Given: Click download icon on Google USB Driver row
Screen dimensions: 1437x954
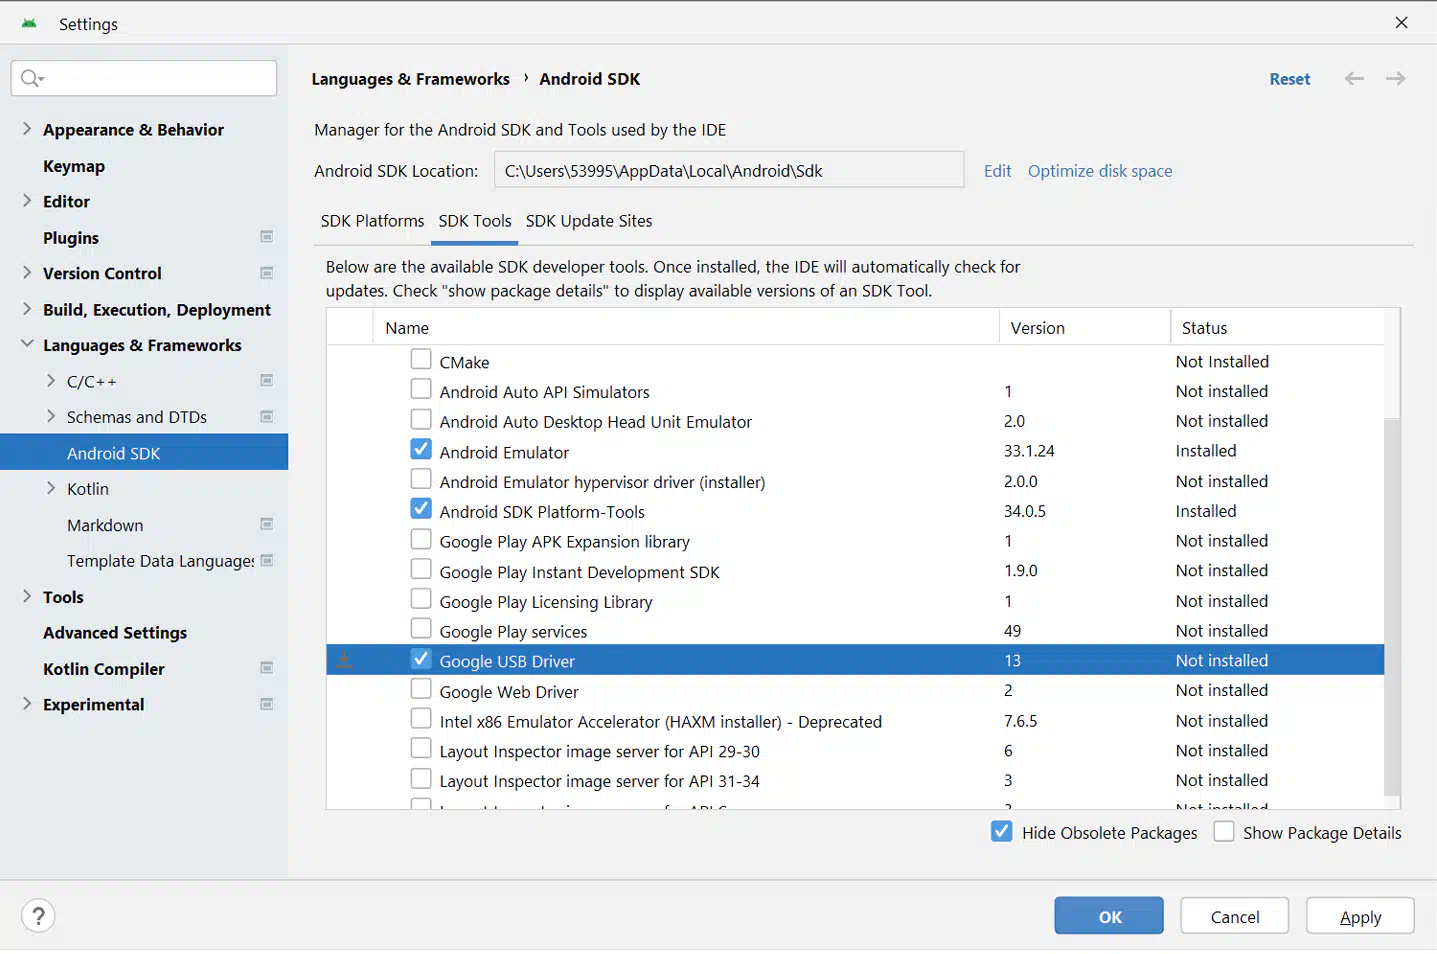Looking at the screenshot, I should coord(344,660).
